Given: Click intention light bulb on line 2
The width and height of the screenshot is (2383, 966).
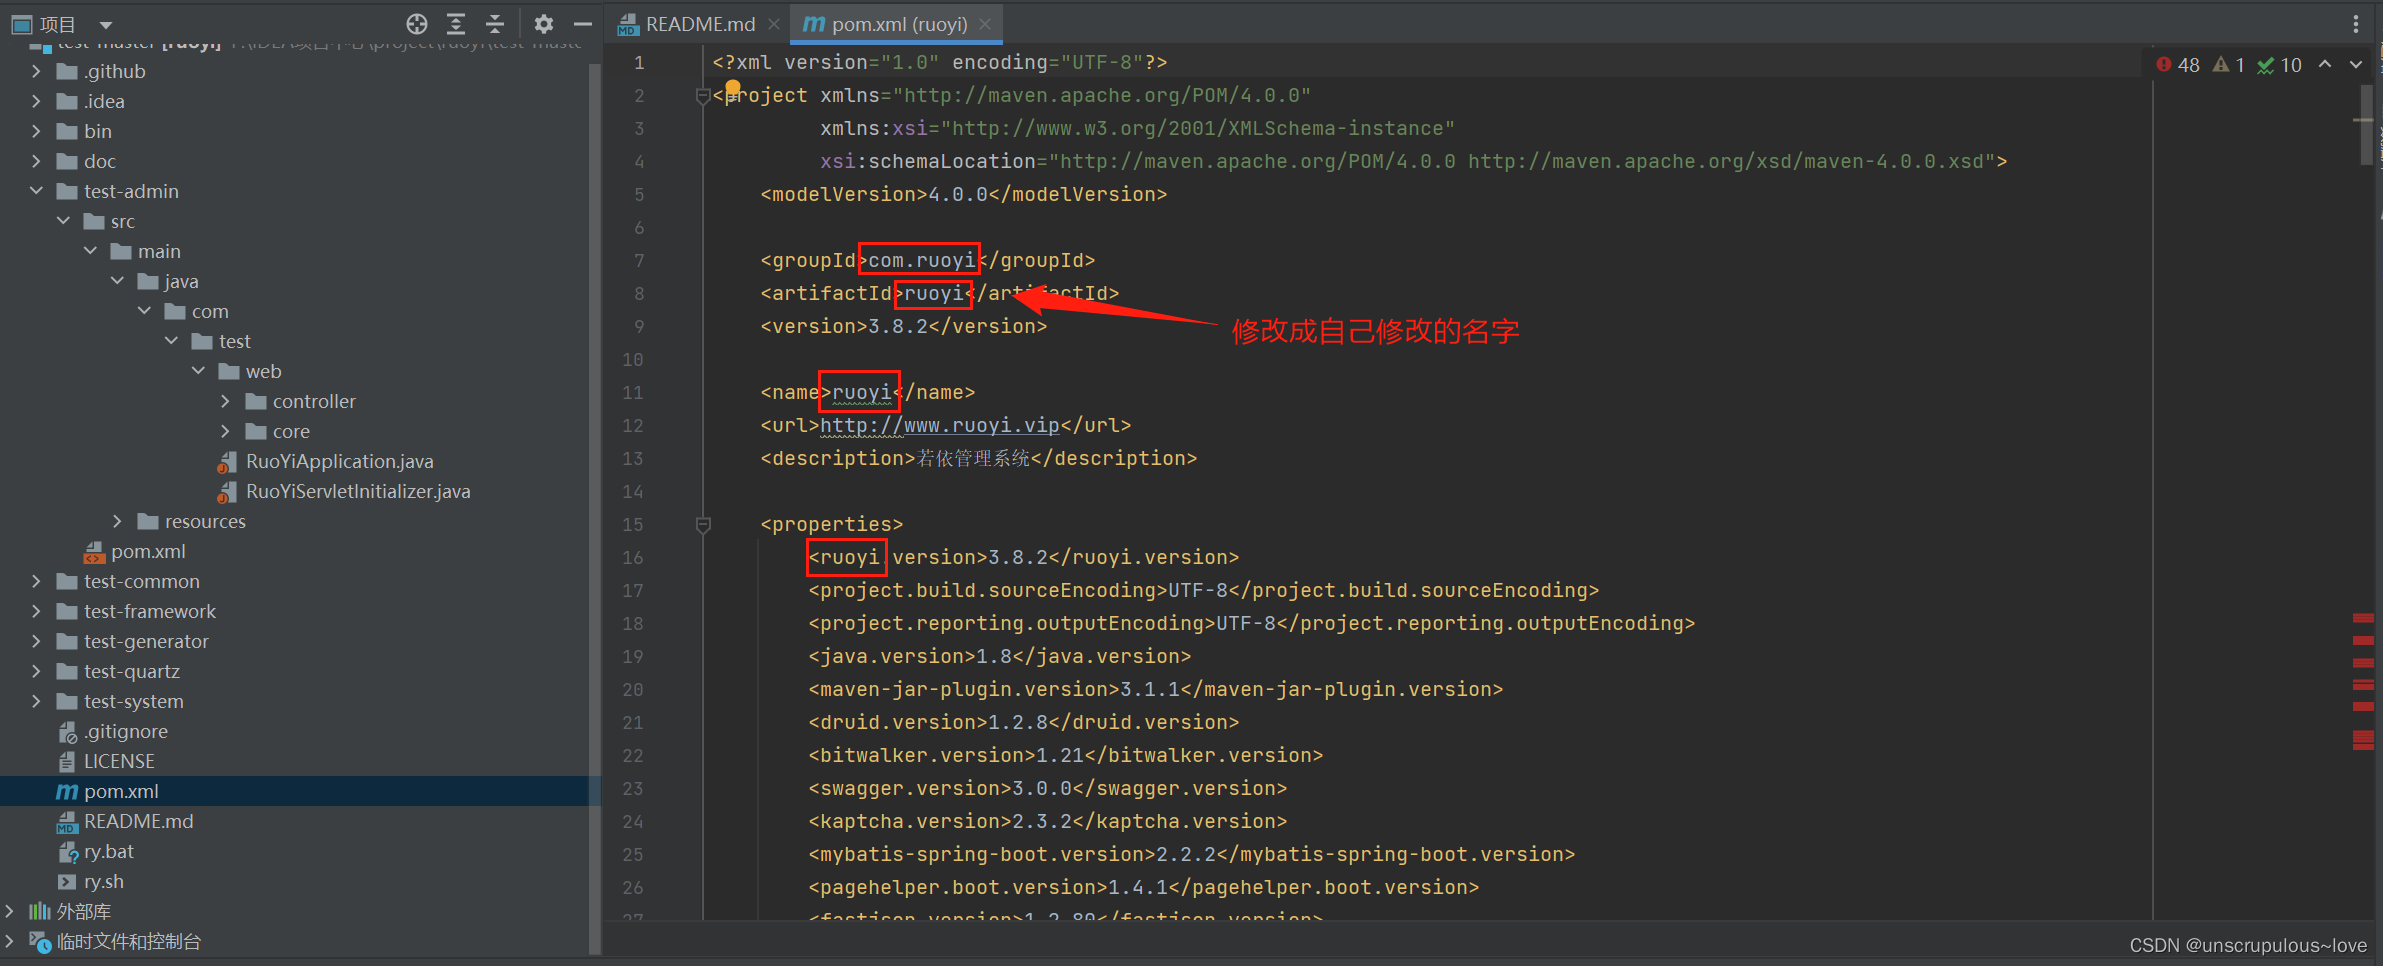Looking at the screenshot, I should click(733, 88).
